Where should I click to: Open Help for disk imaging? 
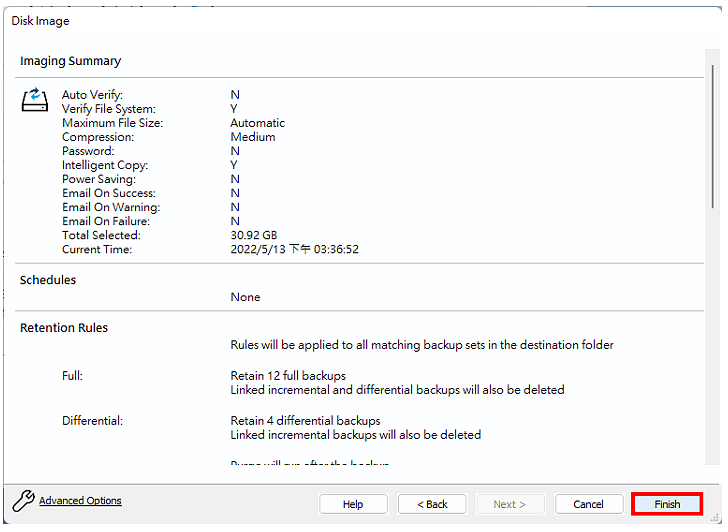(x=353, y=504)
